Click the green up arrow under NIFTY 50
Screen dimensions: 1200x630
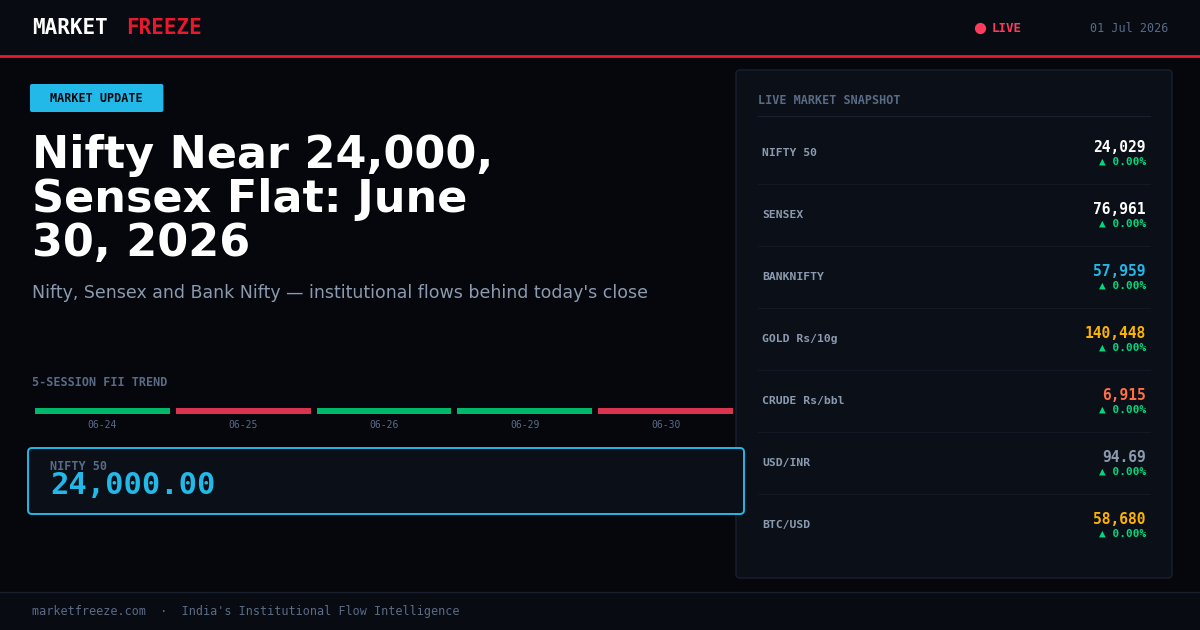1103,162
